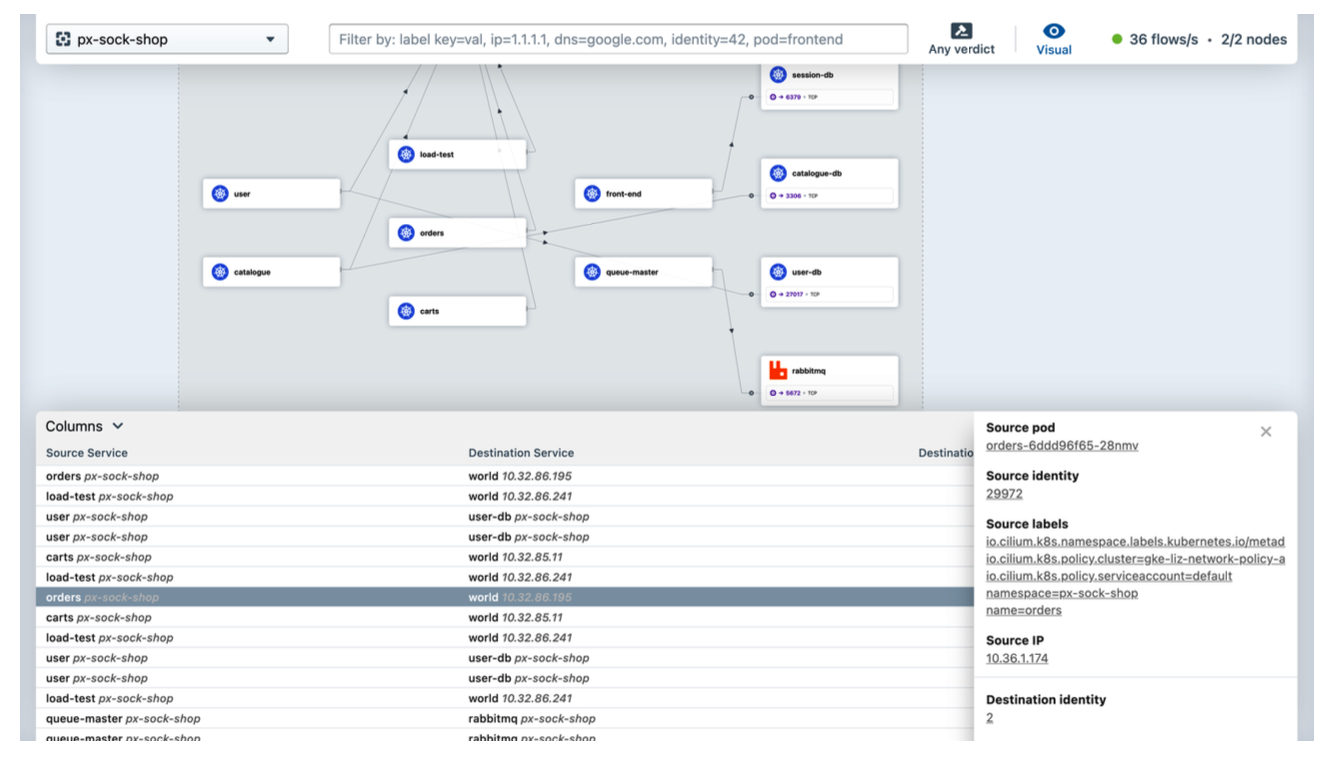This screenshot has width=1330, height=764.
Task: Click source identity 29972 link
Action: point(1004,494)
